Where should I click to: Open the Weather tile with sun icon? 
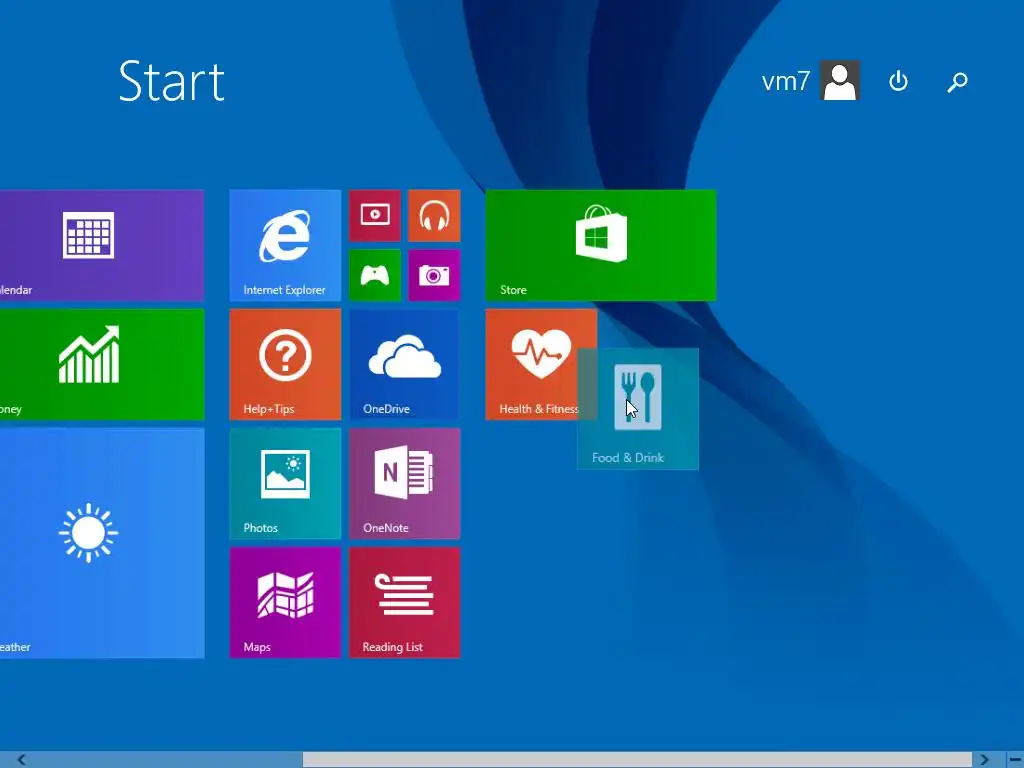coord(102,543)
